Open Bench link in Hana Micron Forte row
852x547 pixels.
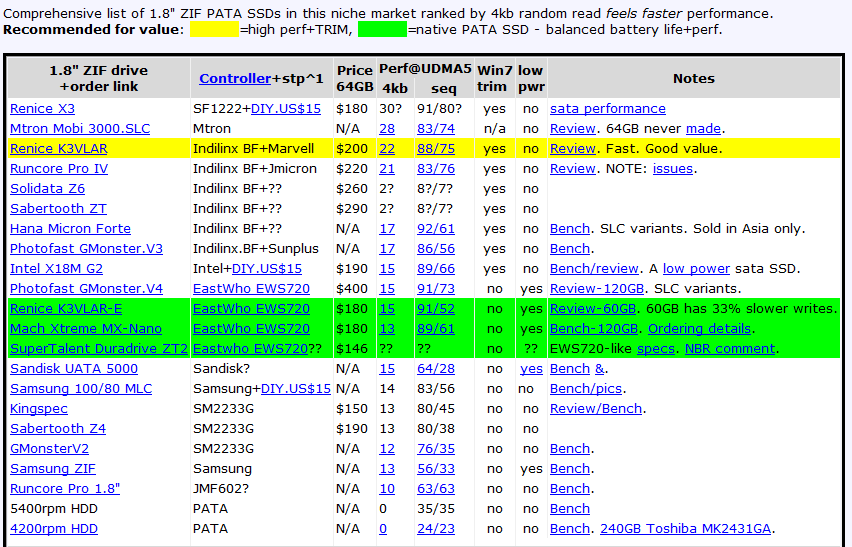569,229
